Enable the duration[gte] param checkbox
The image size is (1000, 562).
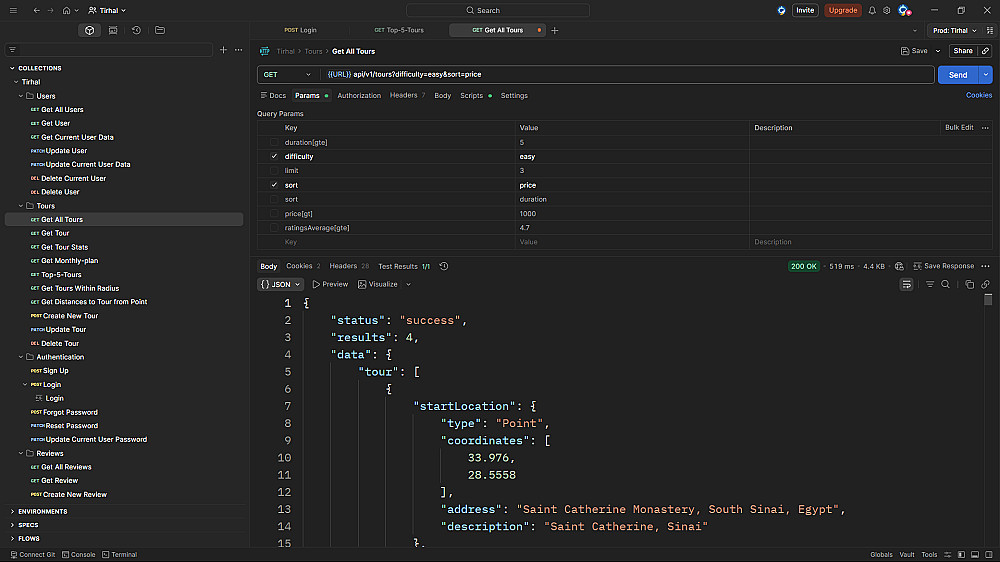click(274, 142)
